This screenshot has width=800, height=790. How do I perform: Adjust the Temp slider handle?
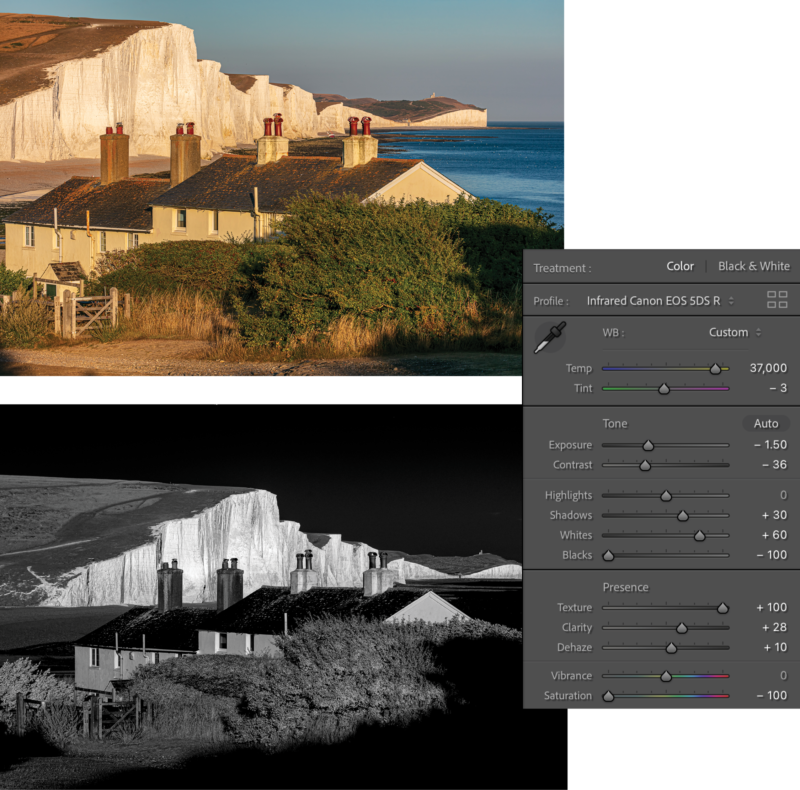point(715,369)
